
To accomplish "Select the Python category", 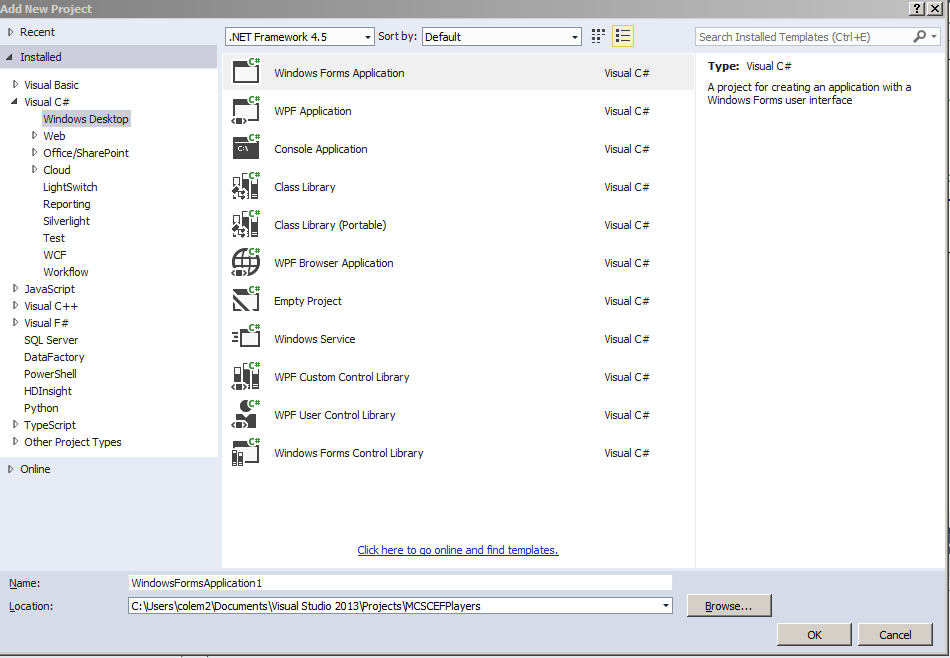I will click(41, 408).
